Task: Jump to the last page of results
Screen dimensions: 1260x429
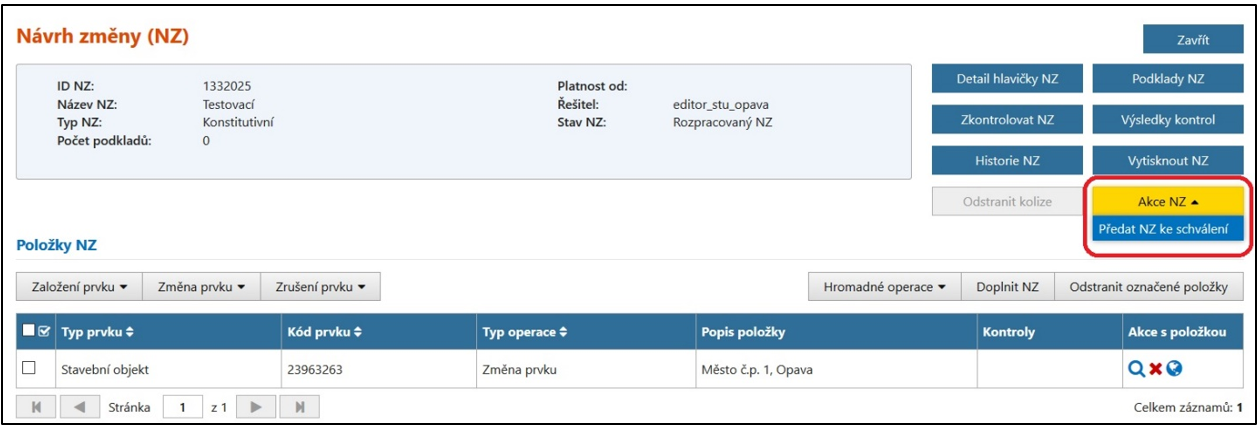Action: (299, 408)
